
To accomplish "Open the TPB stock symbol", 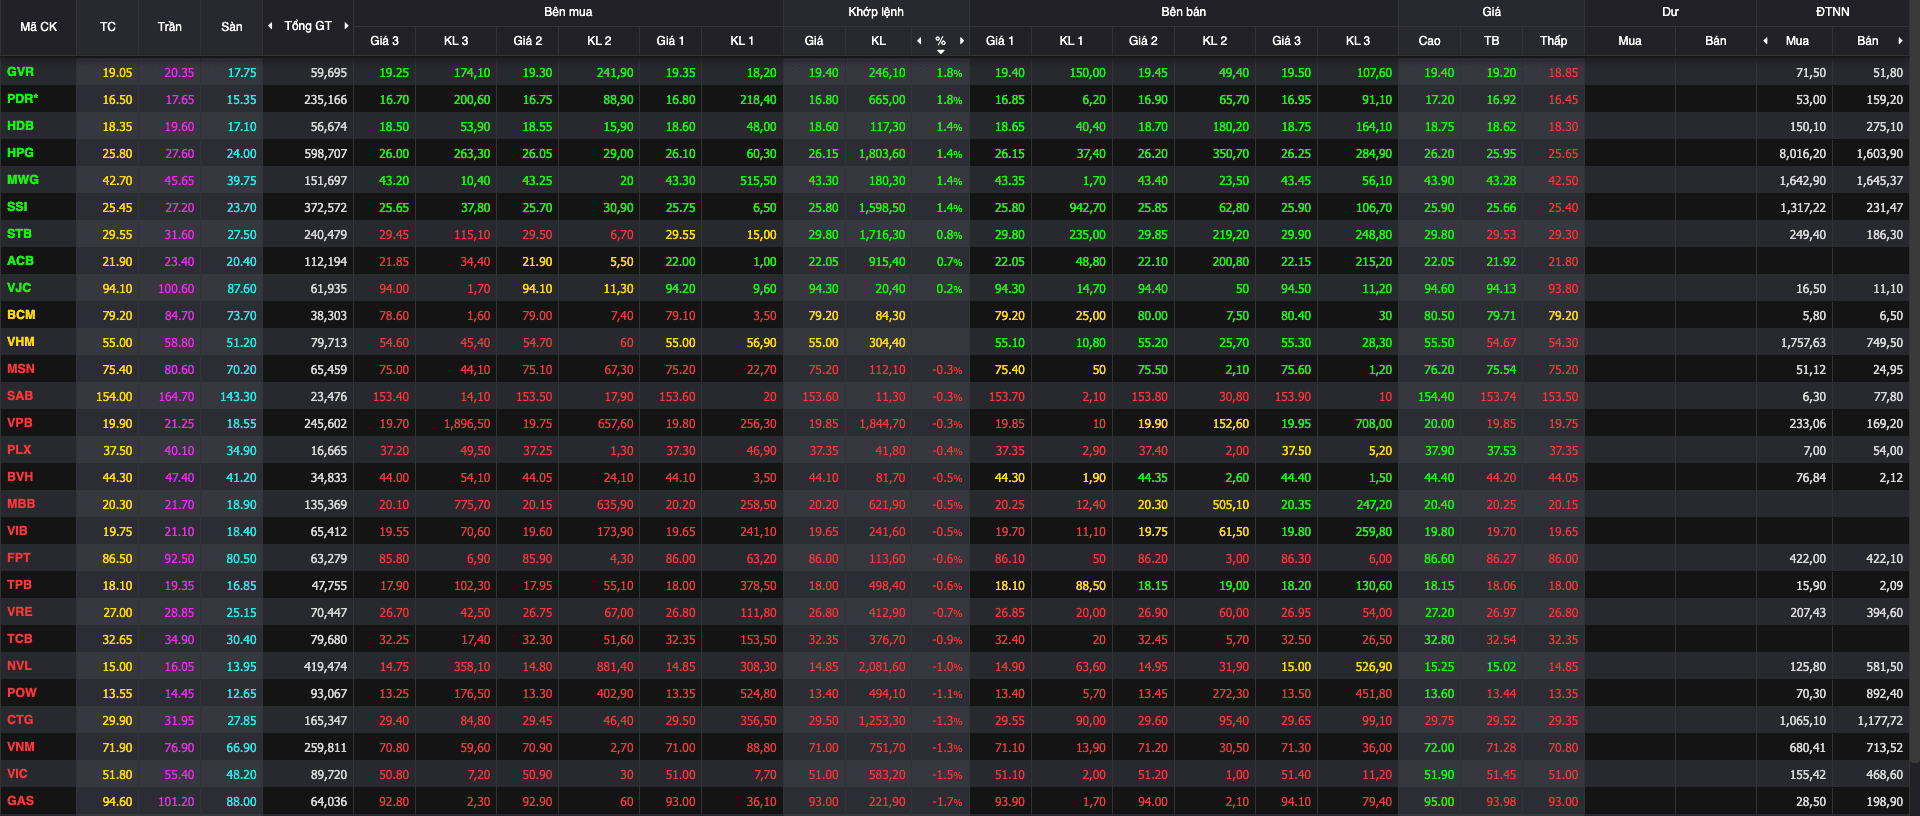I will pos(19,585).
